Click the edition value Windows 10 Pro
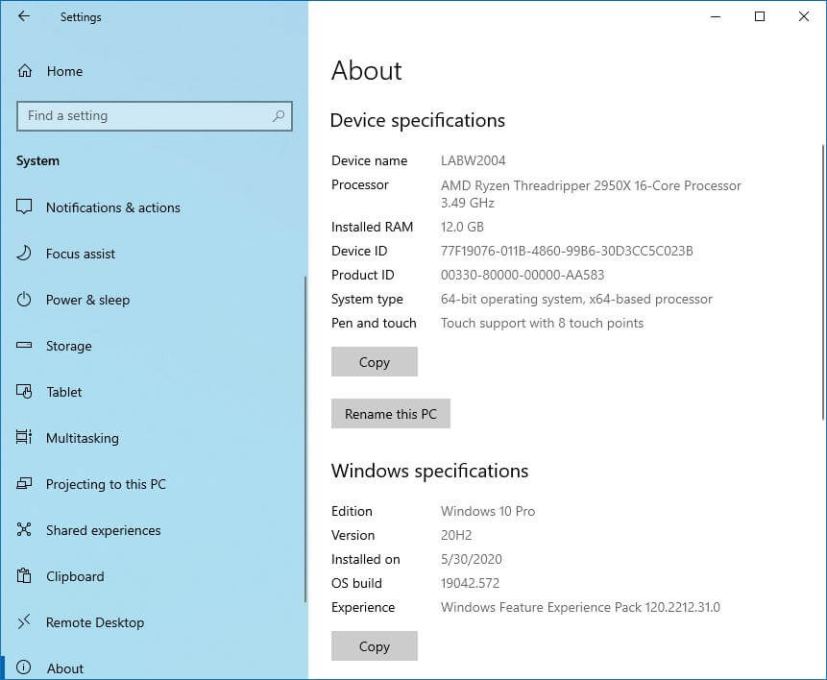827x680 pixels. [x=488, y=511]
